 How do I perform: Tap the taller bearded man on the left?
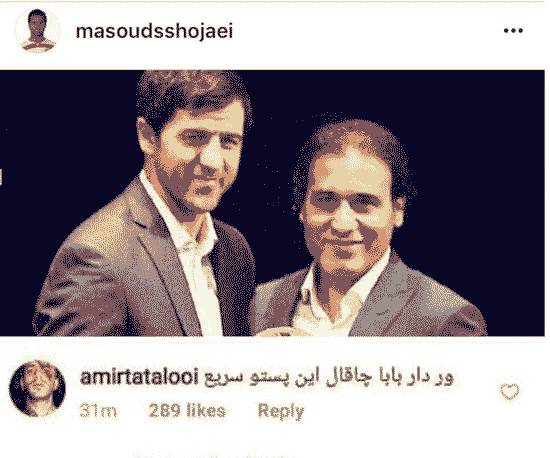click(158, 203)
